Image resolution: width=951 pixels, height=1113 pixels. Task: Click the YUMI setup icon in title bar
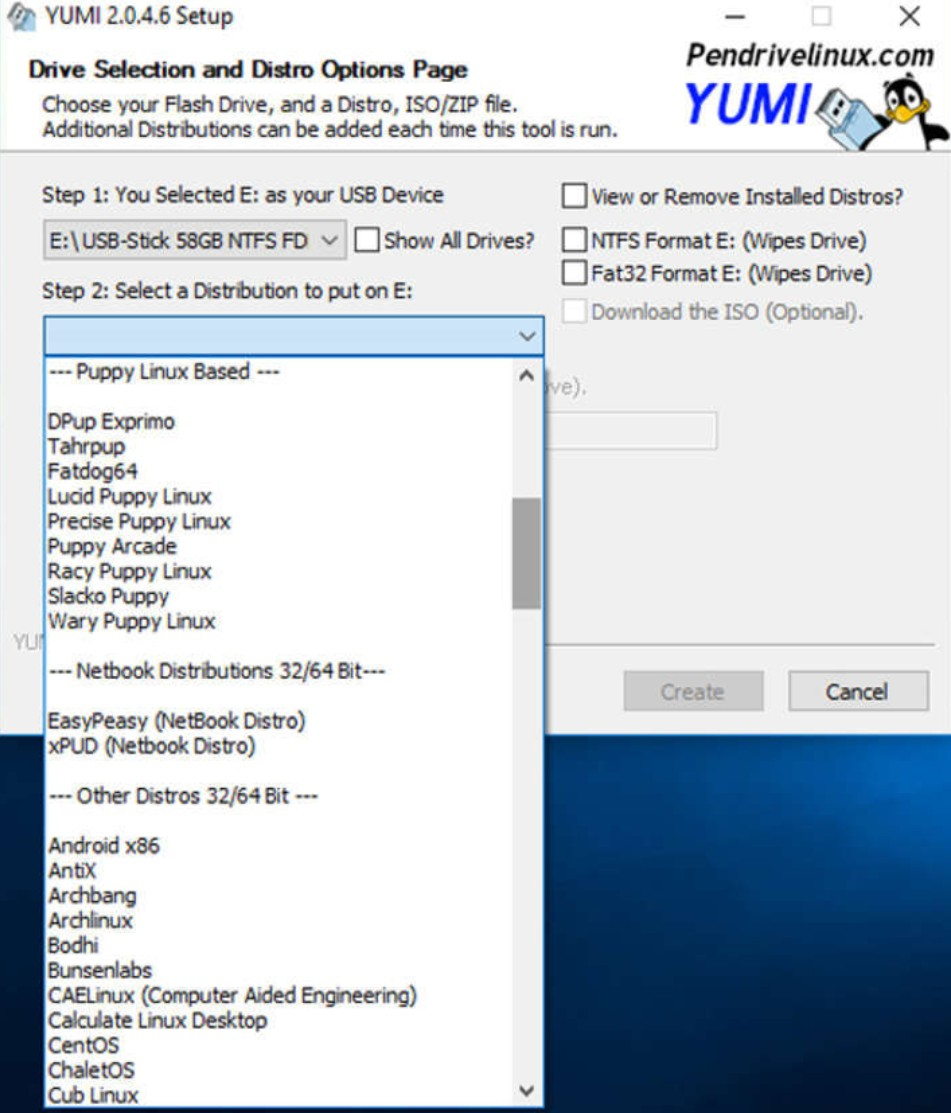coord(20,16)
